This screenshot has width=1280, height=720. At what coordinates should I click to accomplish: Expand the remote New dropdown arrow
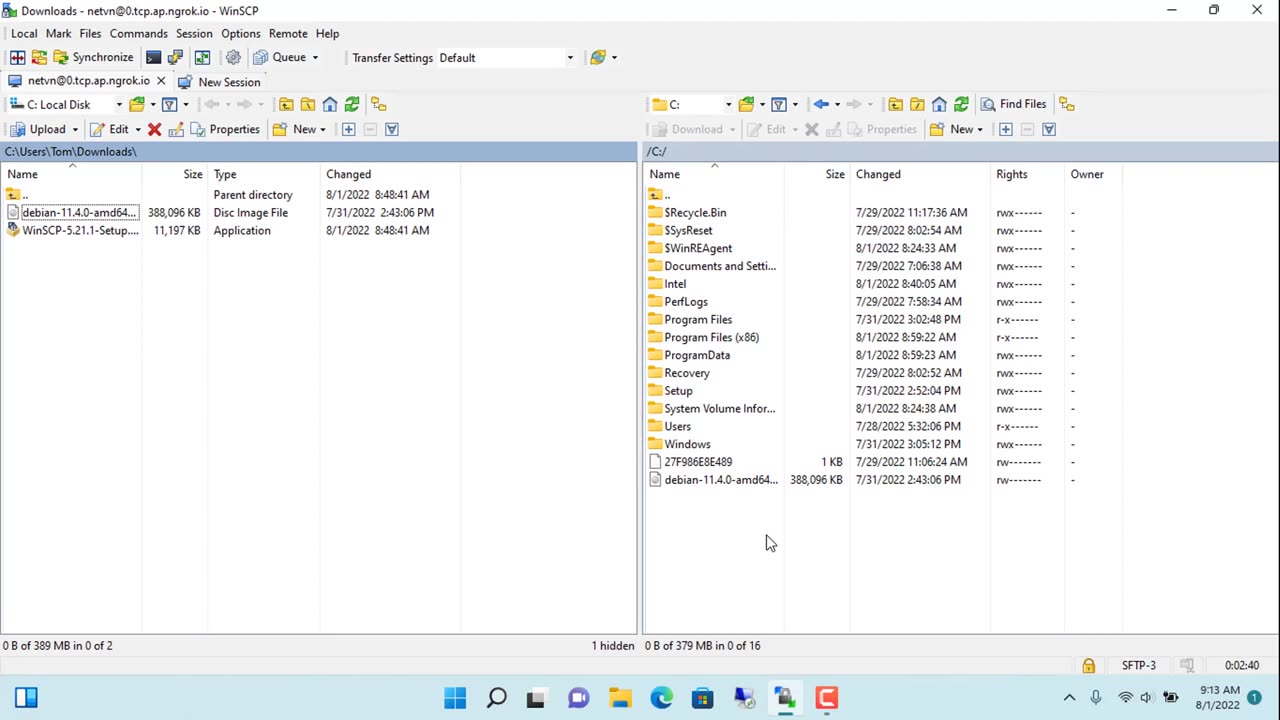[x=979, y=129]
